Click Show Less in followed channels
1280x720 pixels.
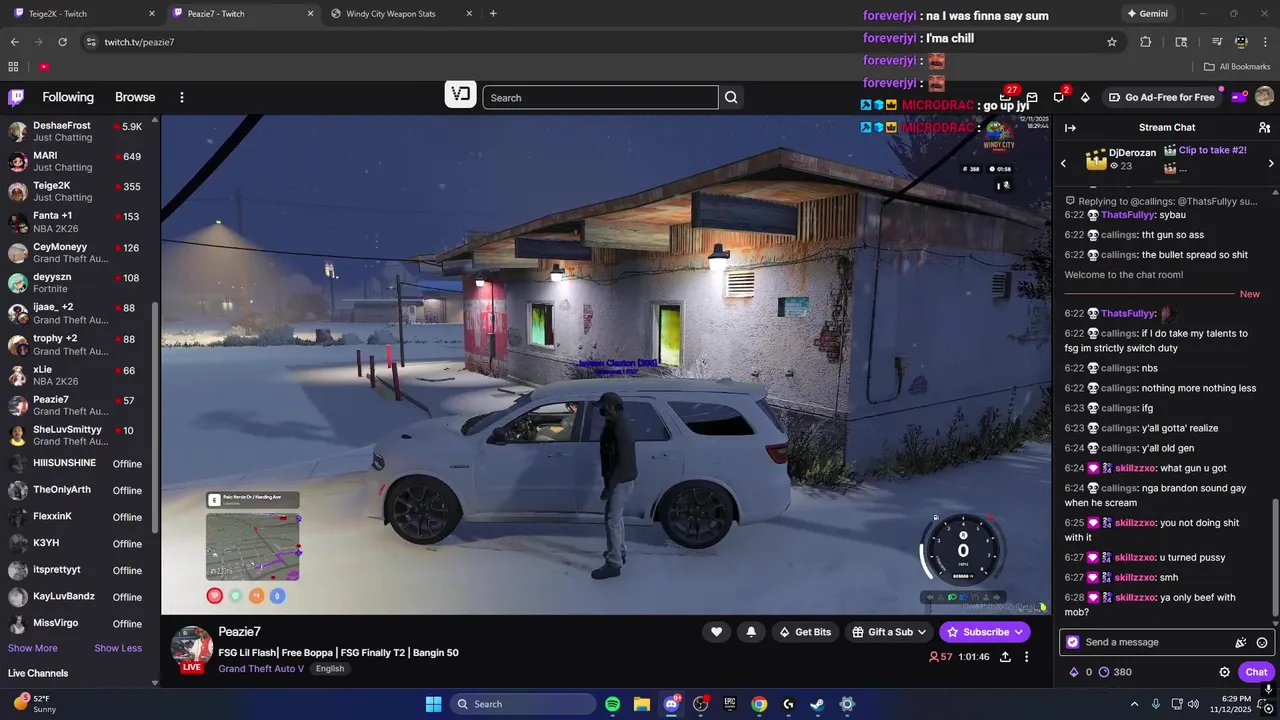[x=118, y=648]
